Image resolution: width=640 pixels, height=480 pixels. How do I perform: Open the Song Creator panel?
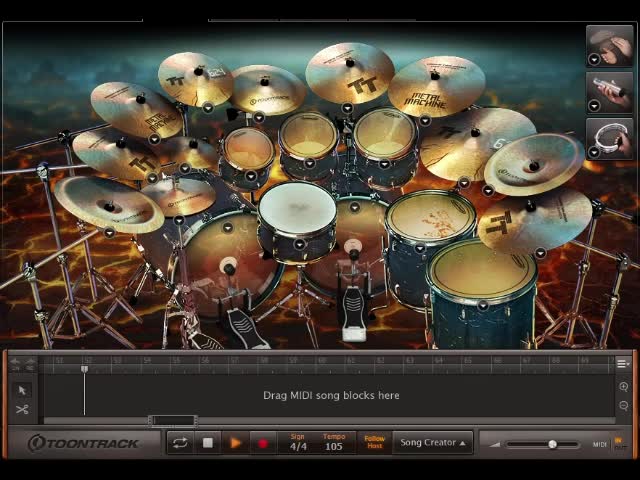tap(433, 443)
